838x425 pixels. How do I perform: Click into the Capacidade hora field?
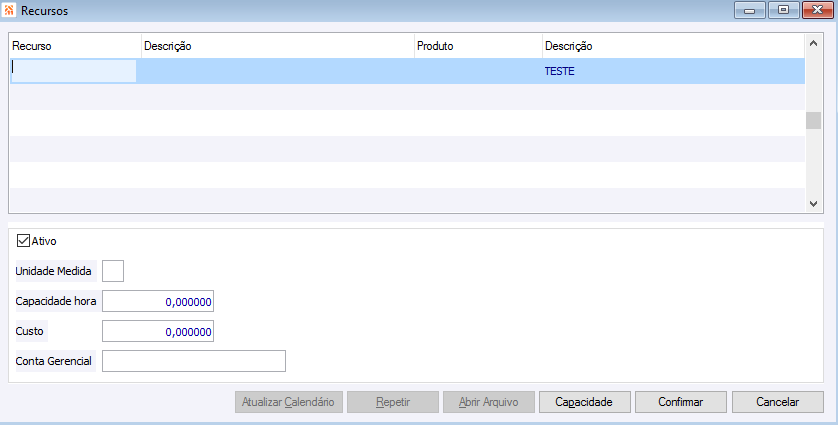158,302
